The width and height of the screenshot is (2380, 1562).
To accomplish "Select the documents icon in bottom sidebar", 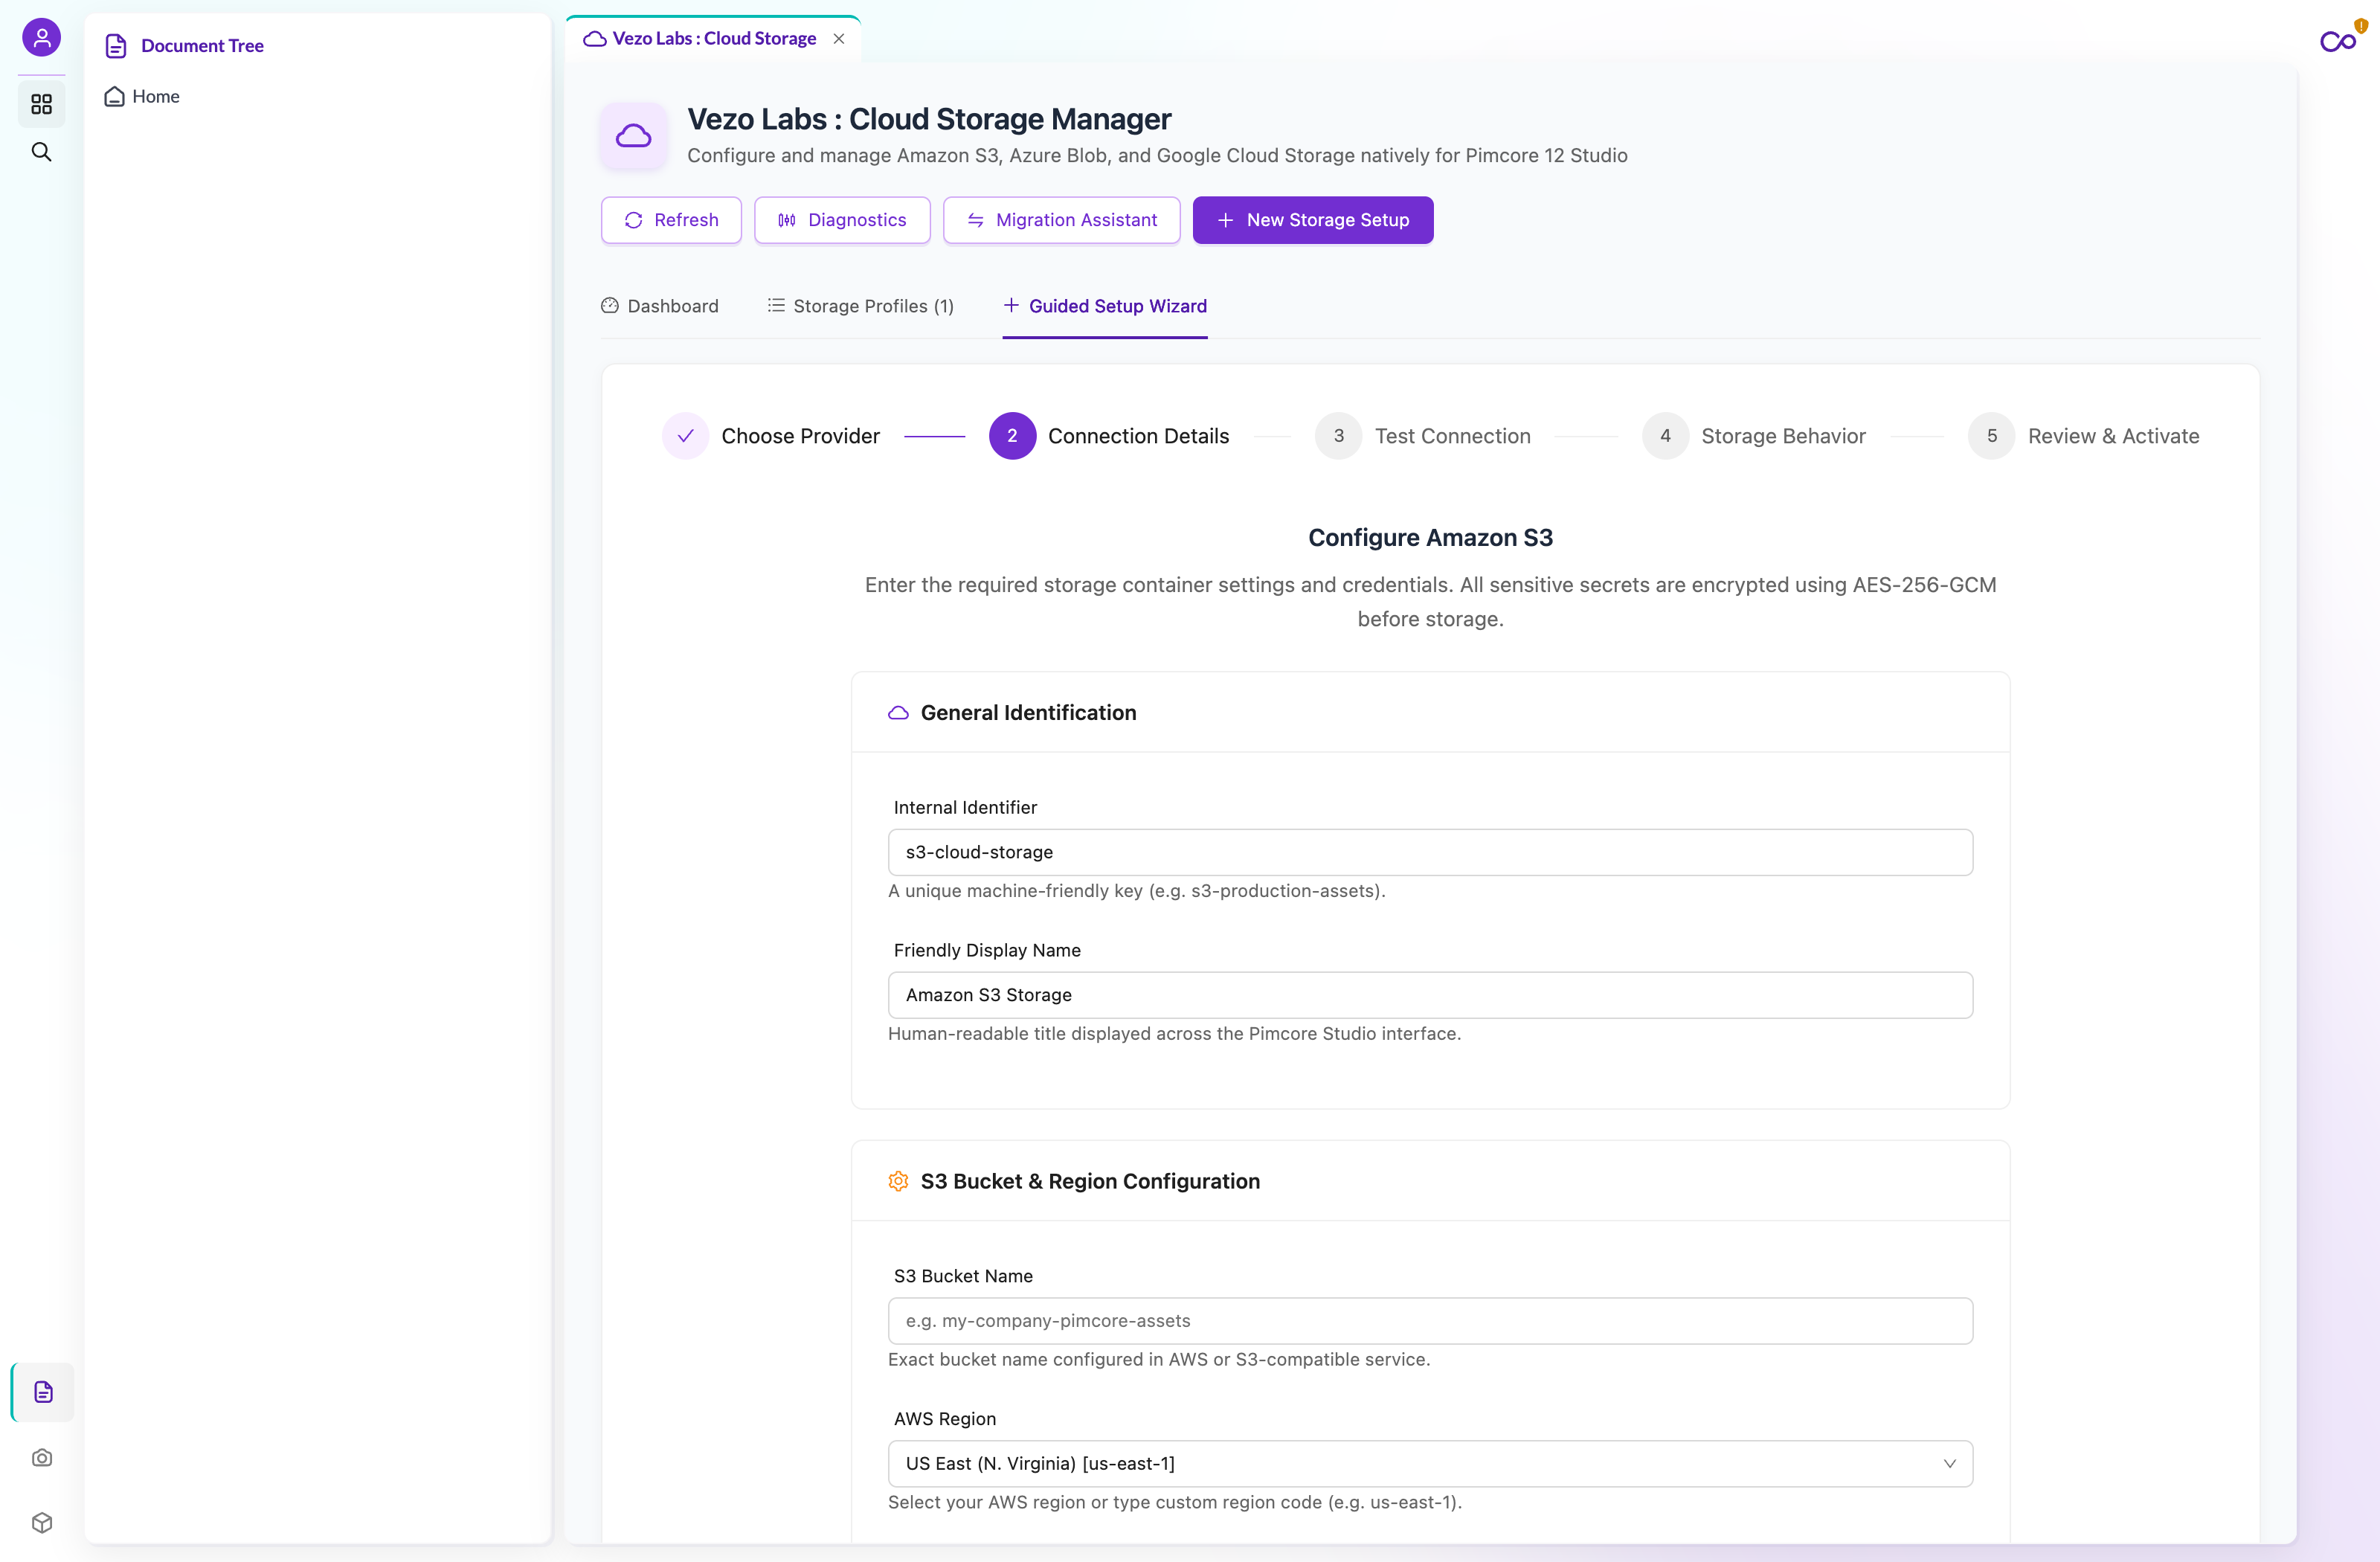I will 42,1391.
